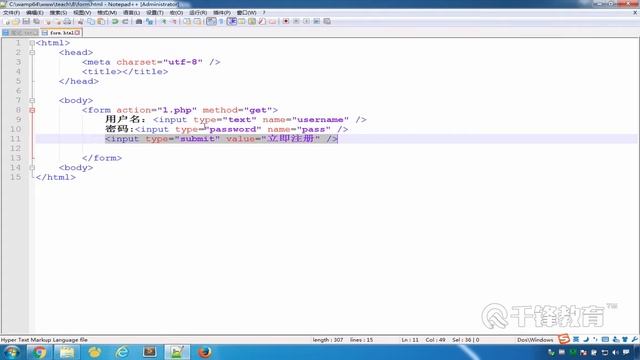Toggle the 英 language mode in IME bar
The image size is (640, 360).
576,340
